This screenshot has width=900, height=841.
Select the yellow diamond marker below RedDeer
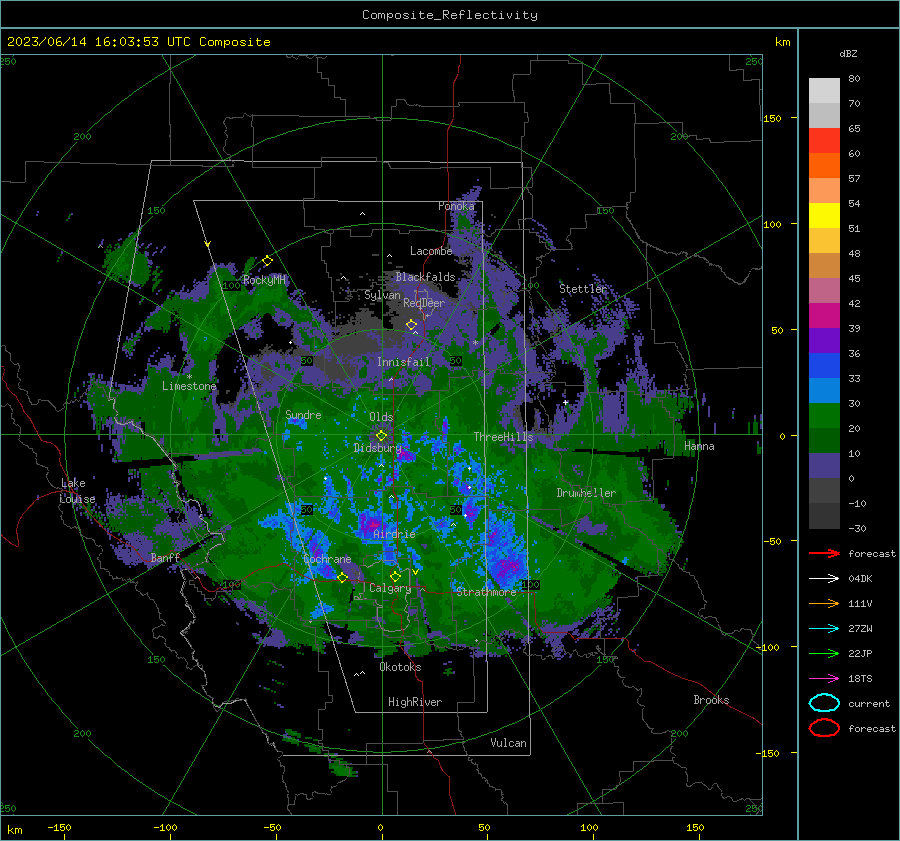click(x=411, y=325)
